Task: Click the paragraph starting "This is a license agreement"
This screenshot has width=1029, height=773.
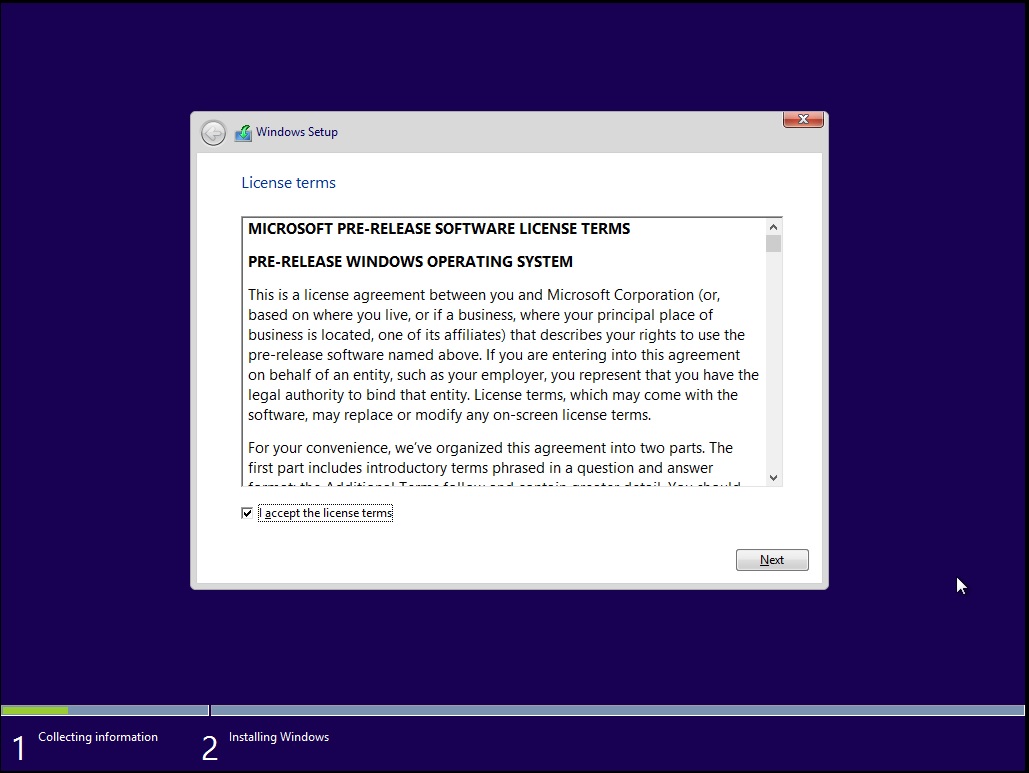Action: [503, 355]
